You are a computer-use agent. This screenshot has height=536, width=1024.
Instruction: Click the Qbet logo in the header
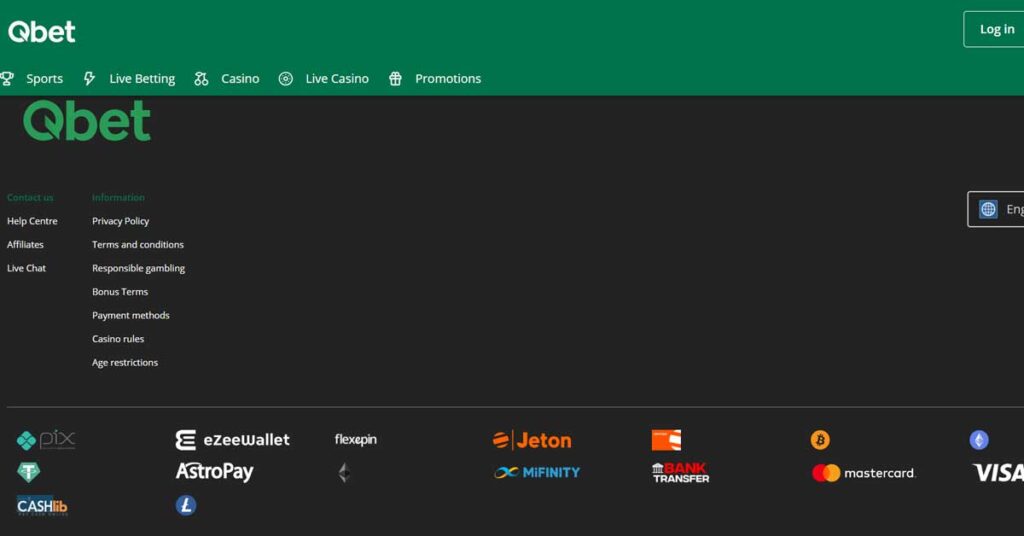point(42,31)
